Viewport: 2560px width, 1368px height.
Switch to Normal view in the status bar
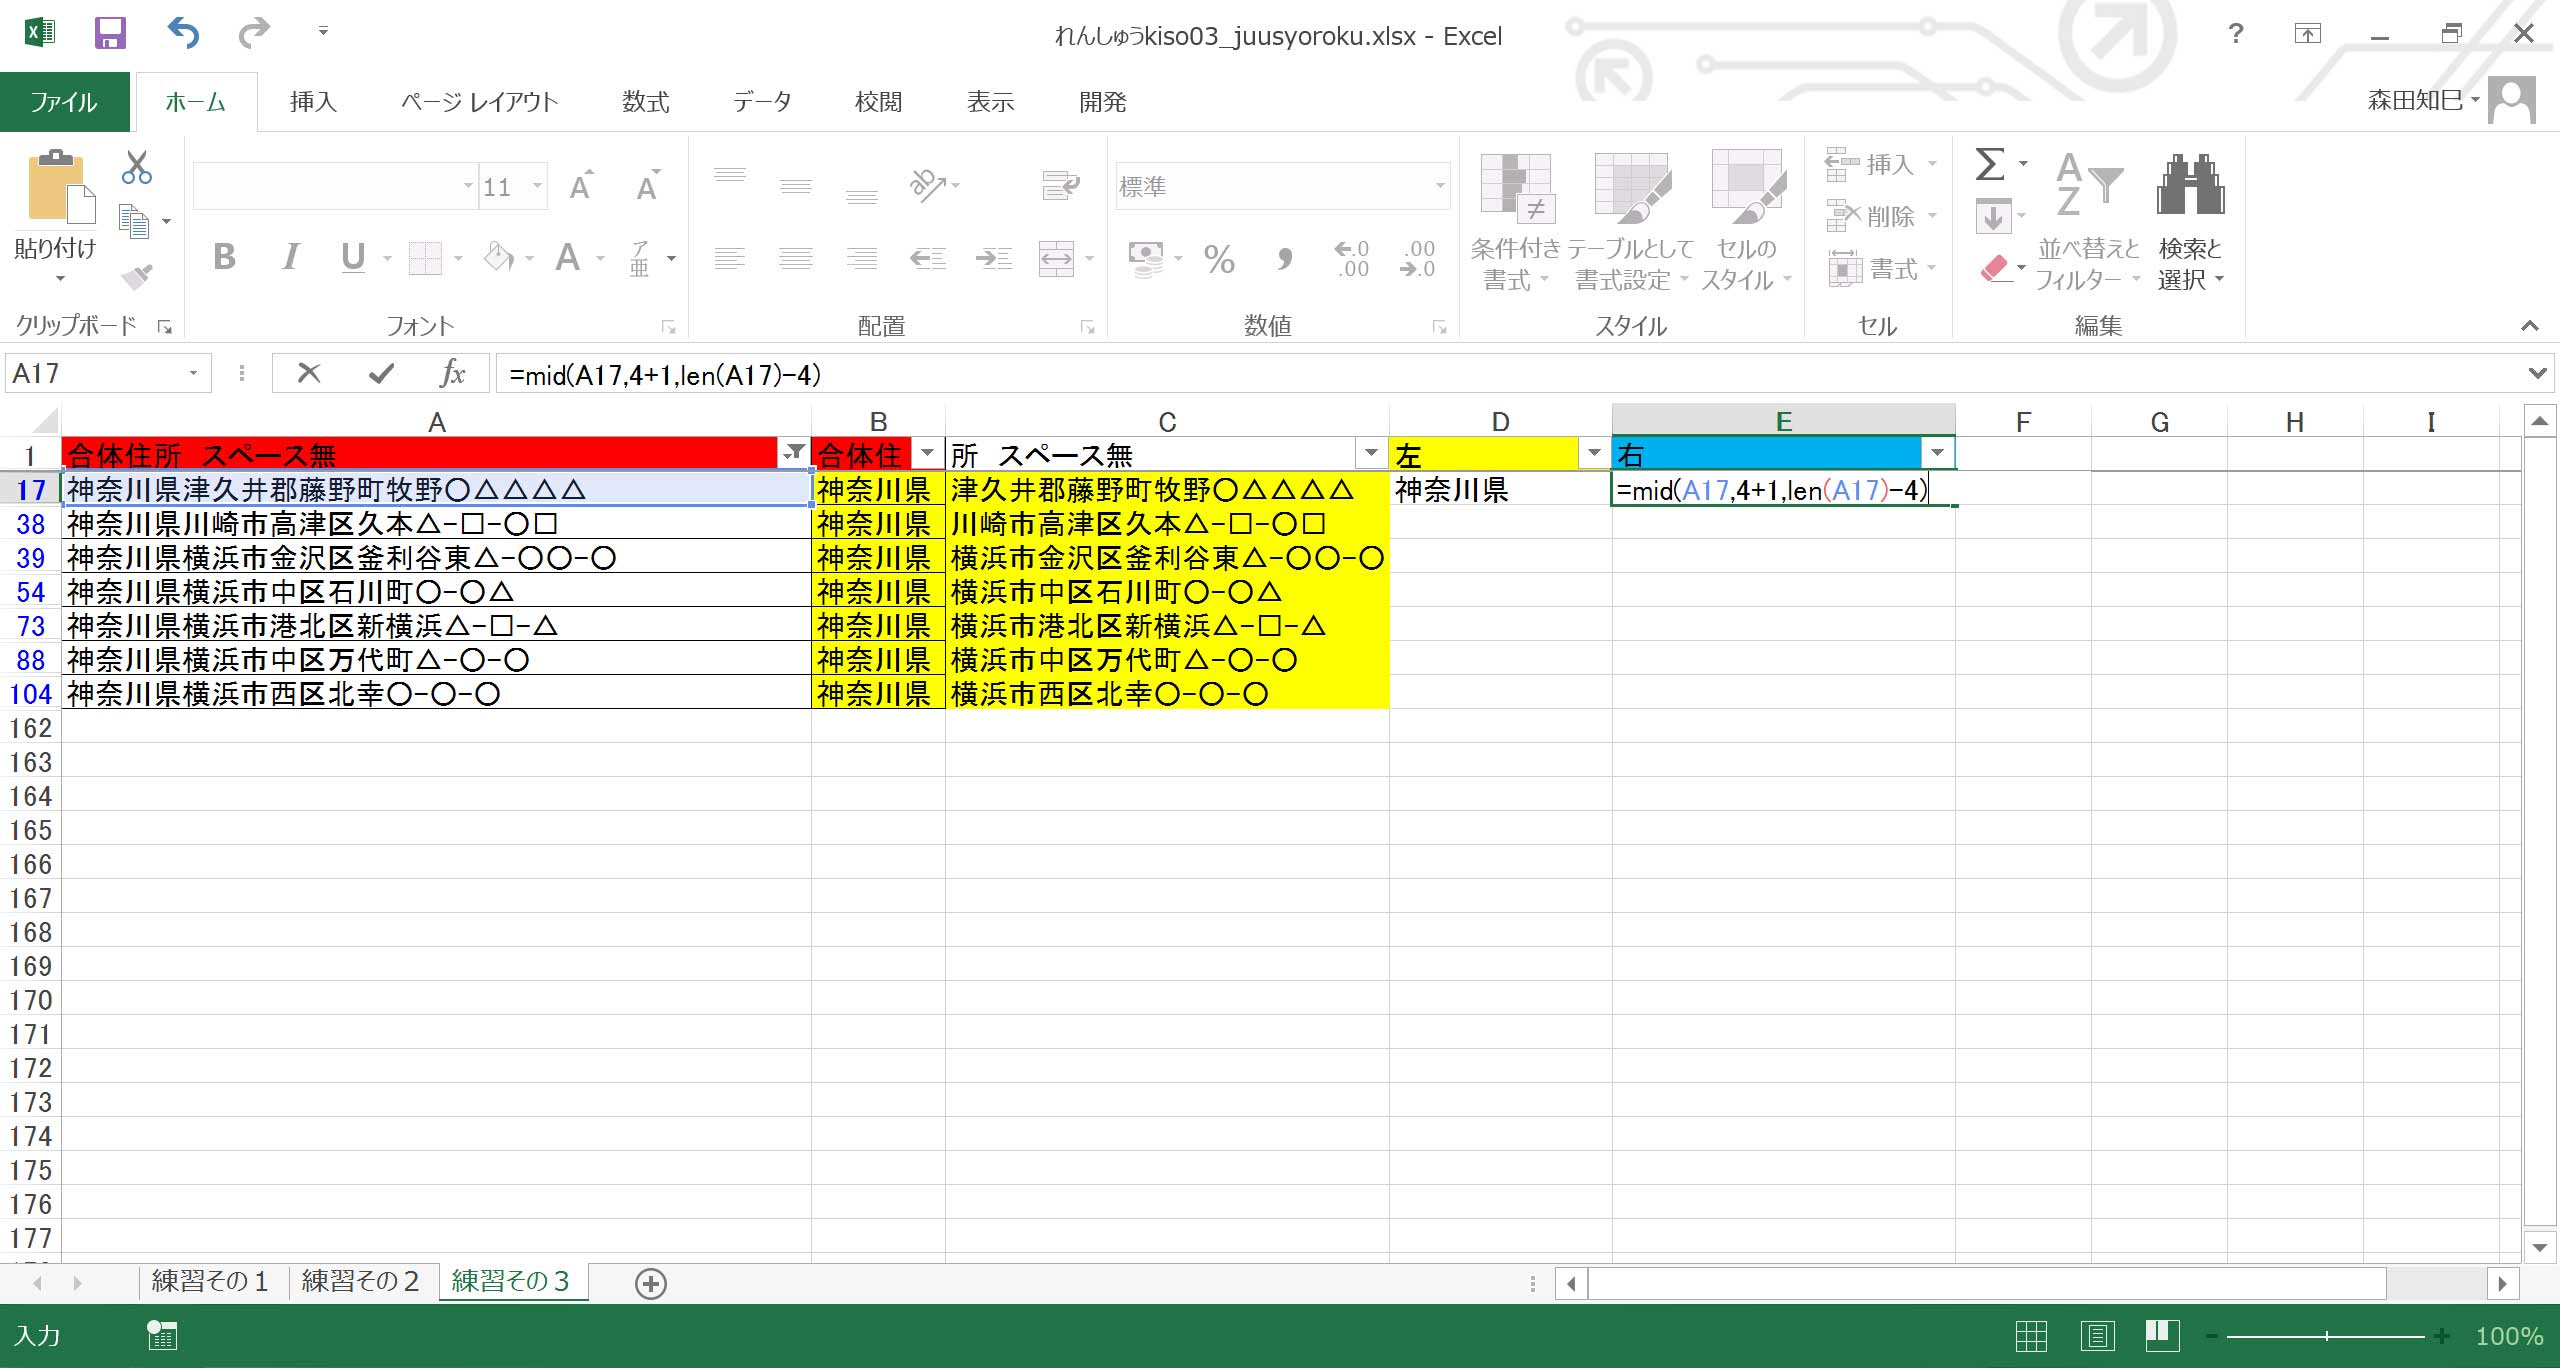click(2031, 1336)
